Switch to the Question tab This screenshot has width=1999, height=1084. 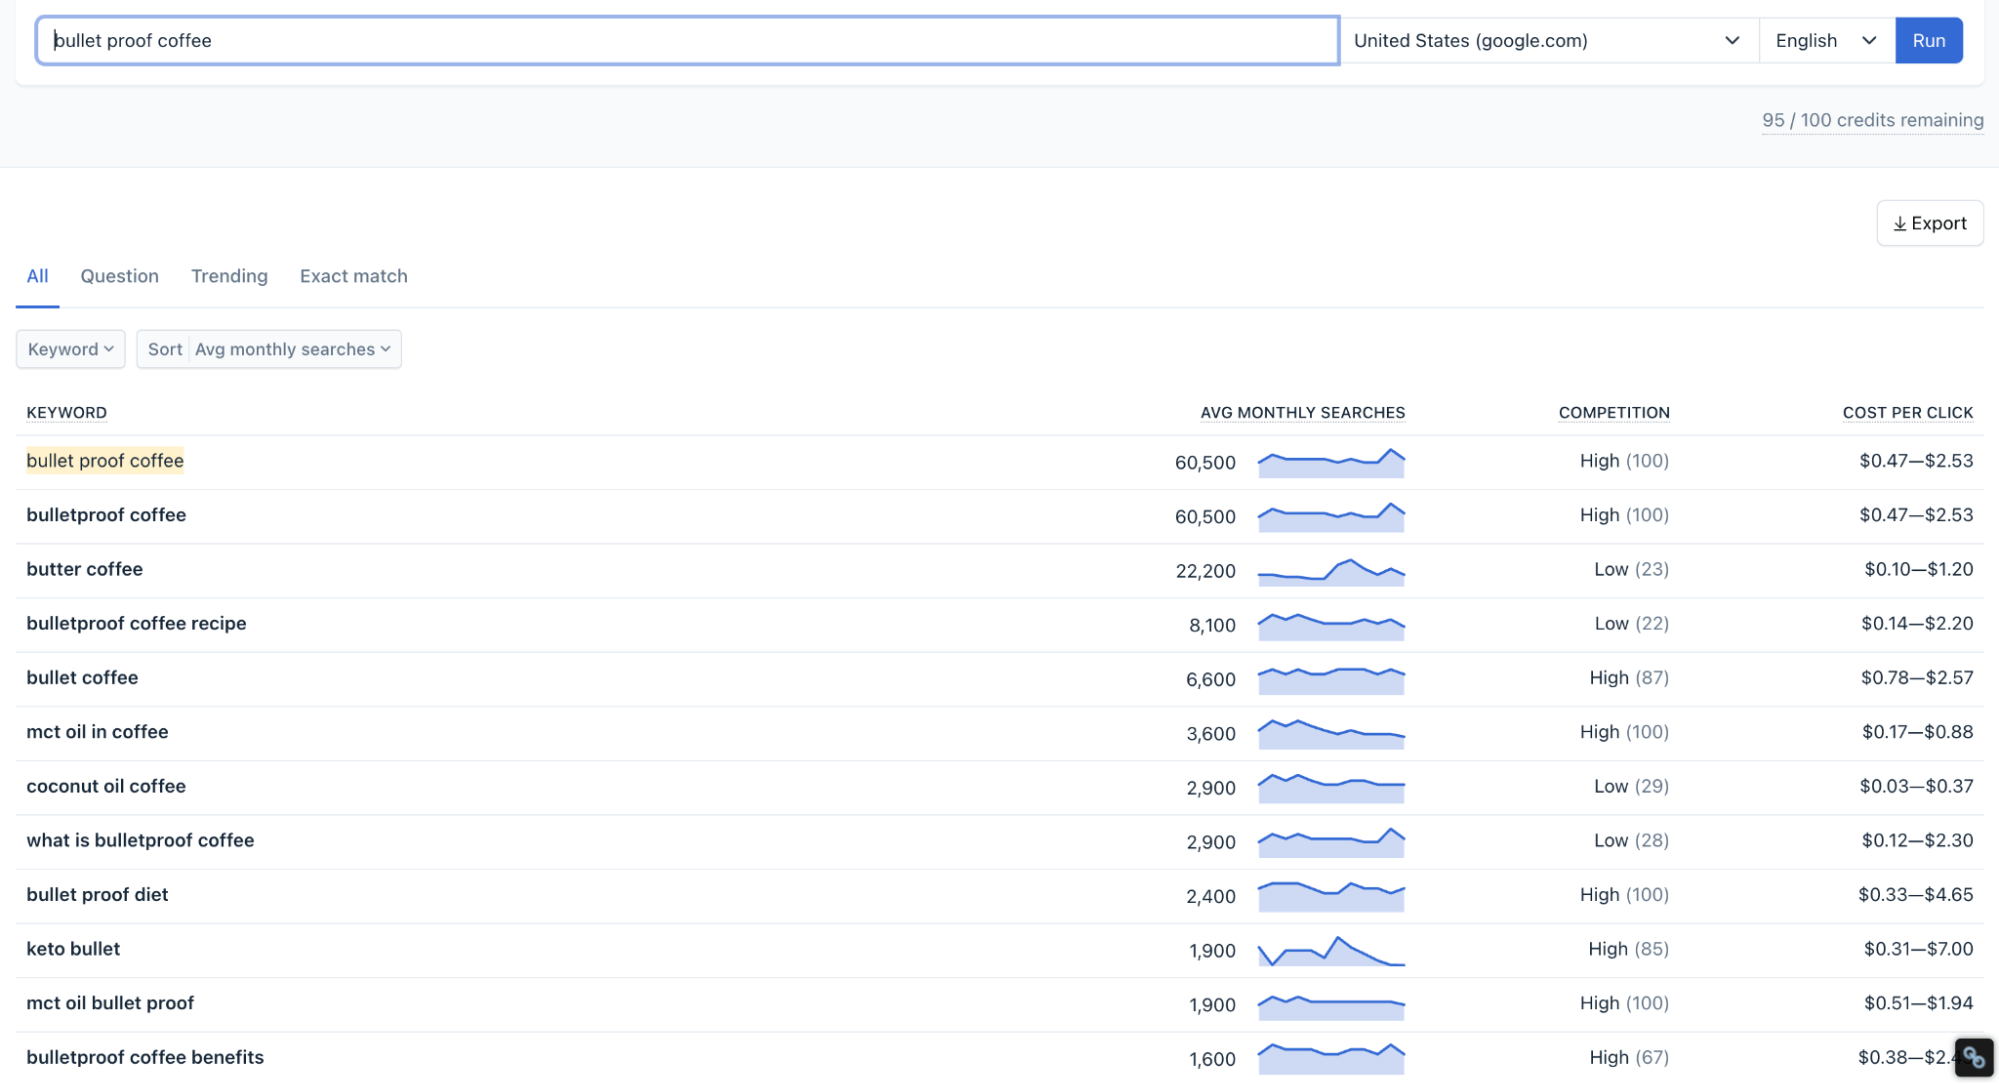(x=119, y=276)
